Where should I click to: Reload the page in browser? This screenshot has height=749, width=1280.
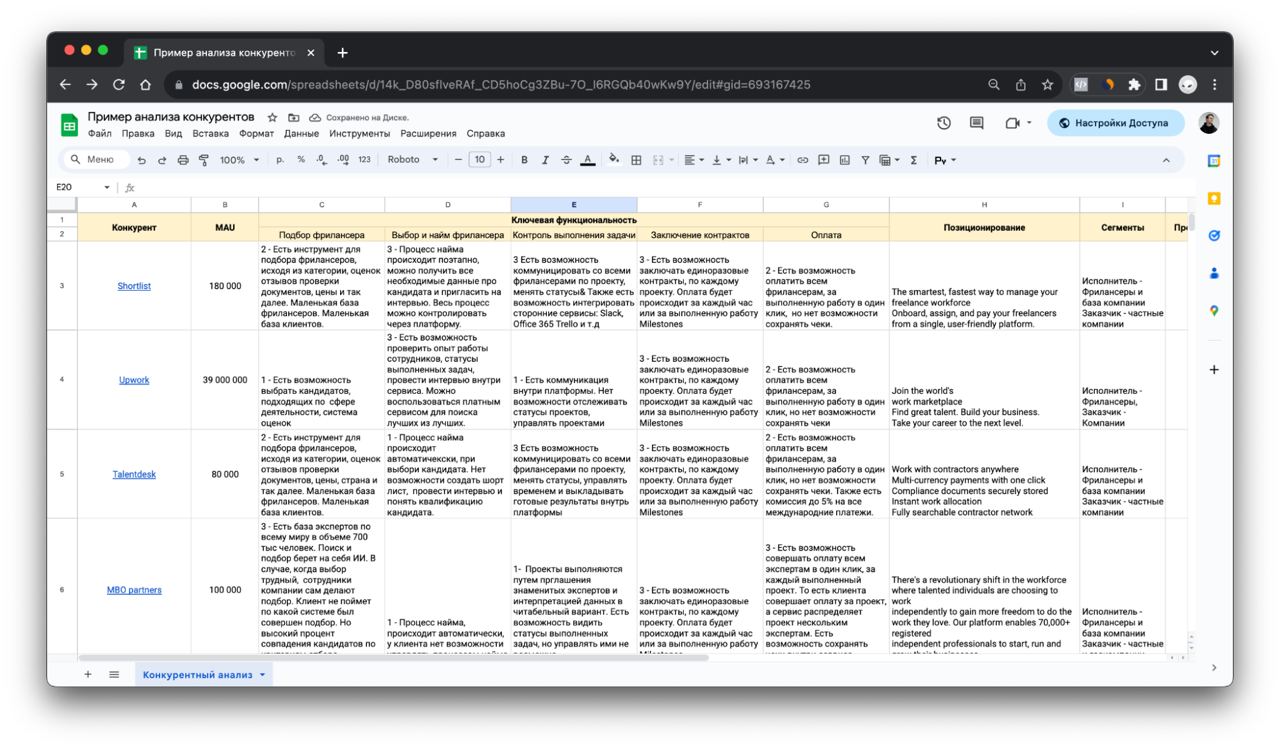[119, 85]
